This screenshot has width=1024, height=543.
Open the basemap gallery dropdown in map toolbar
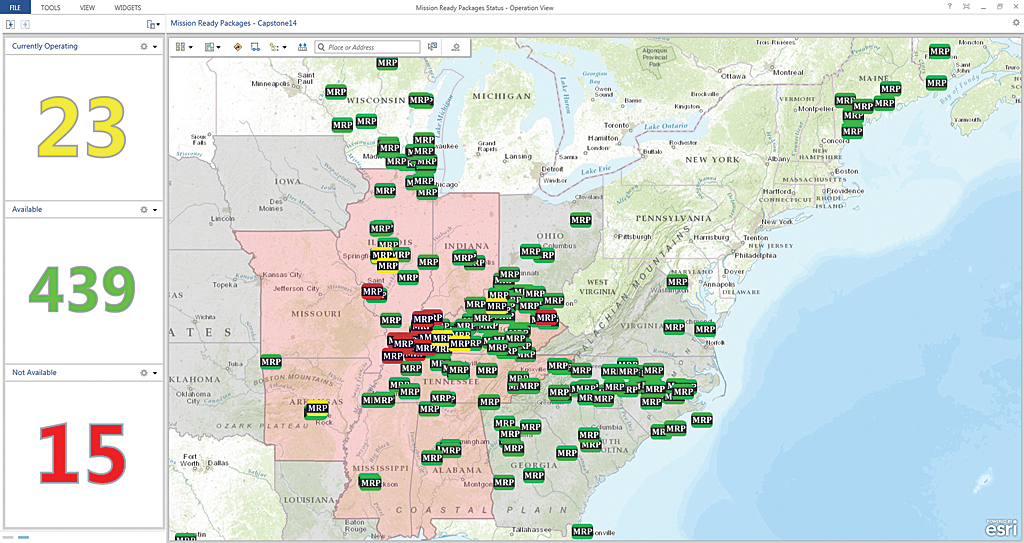184,47
